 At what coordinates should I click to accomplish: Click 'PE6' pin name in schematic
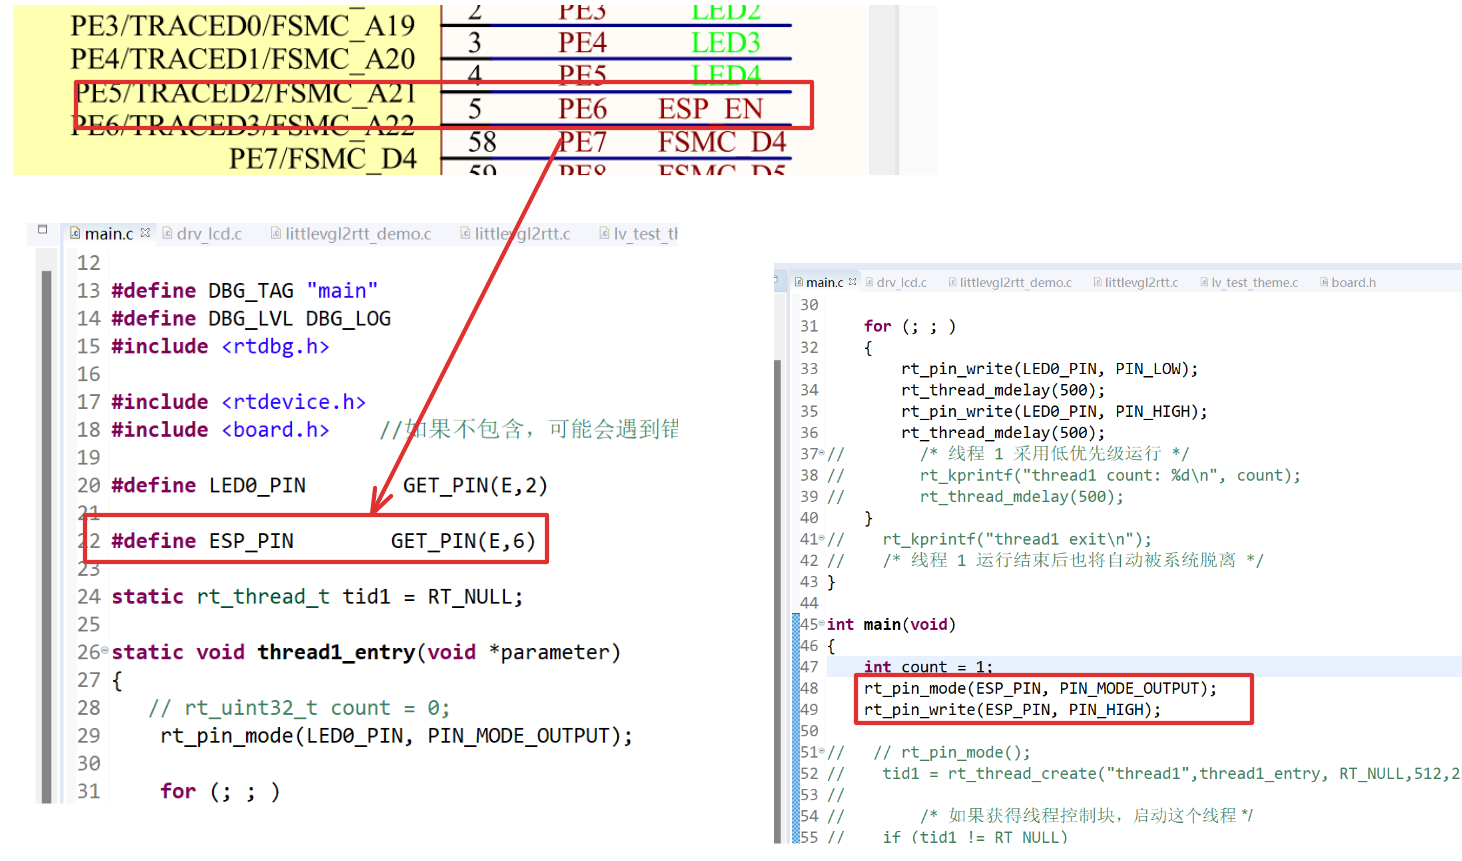(x=582, y=108)
